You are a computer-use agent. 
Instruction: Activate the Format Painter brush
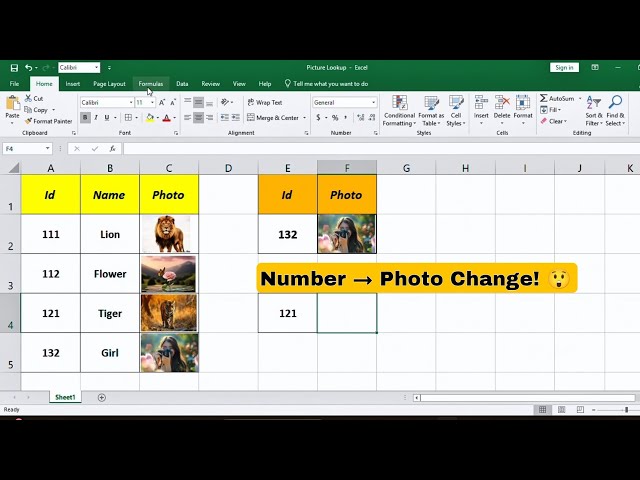[x=48, y=121]
